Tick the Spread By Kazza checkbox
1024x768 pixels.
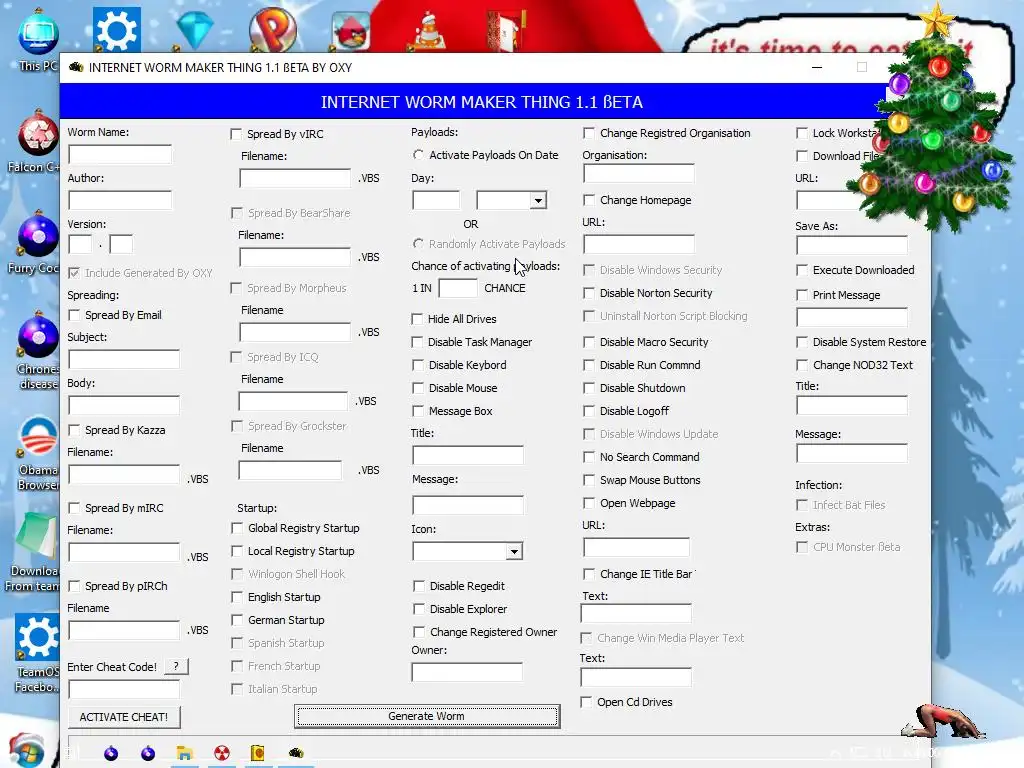(74, 430)
